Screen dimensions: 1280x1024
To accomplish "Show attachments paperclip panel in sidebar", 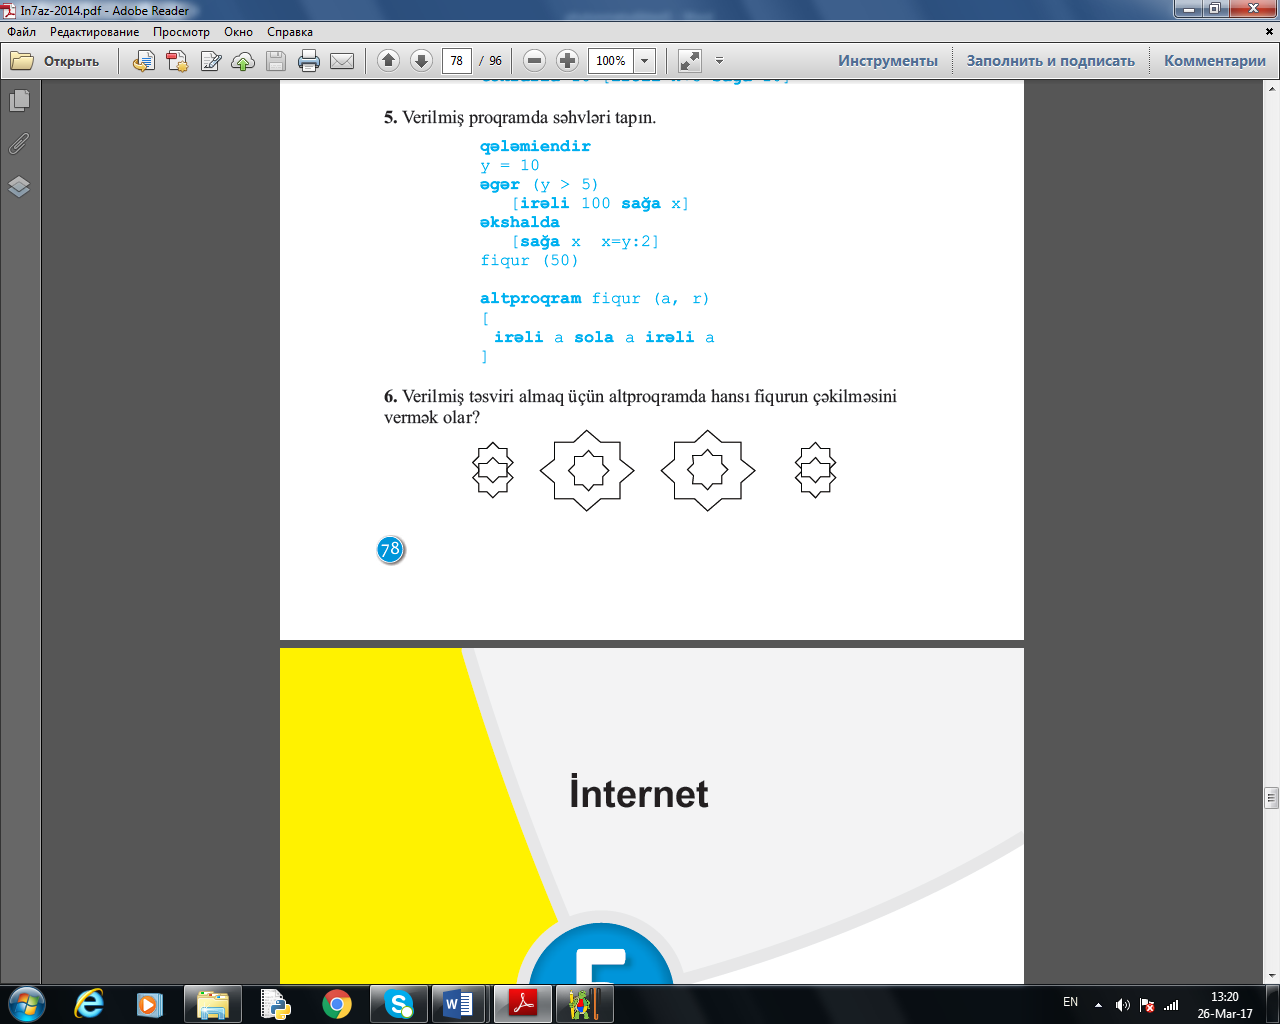I will (x=19, y=144).
